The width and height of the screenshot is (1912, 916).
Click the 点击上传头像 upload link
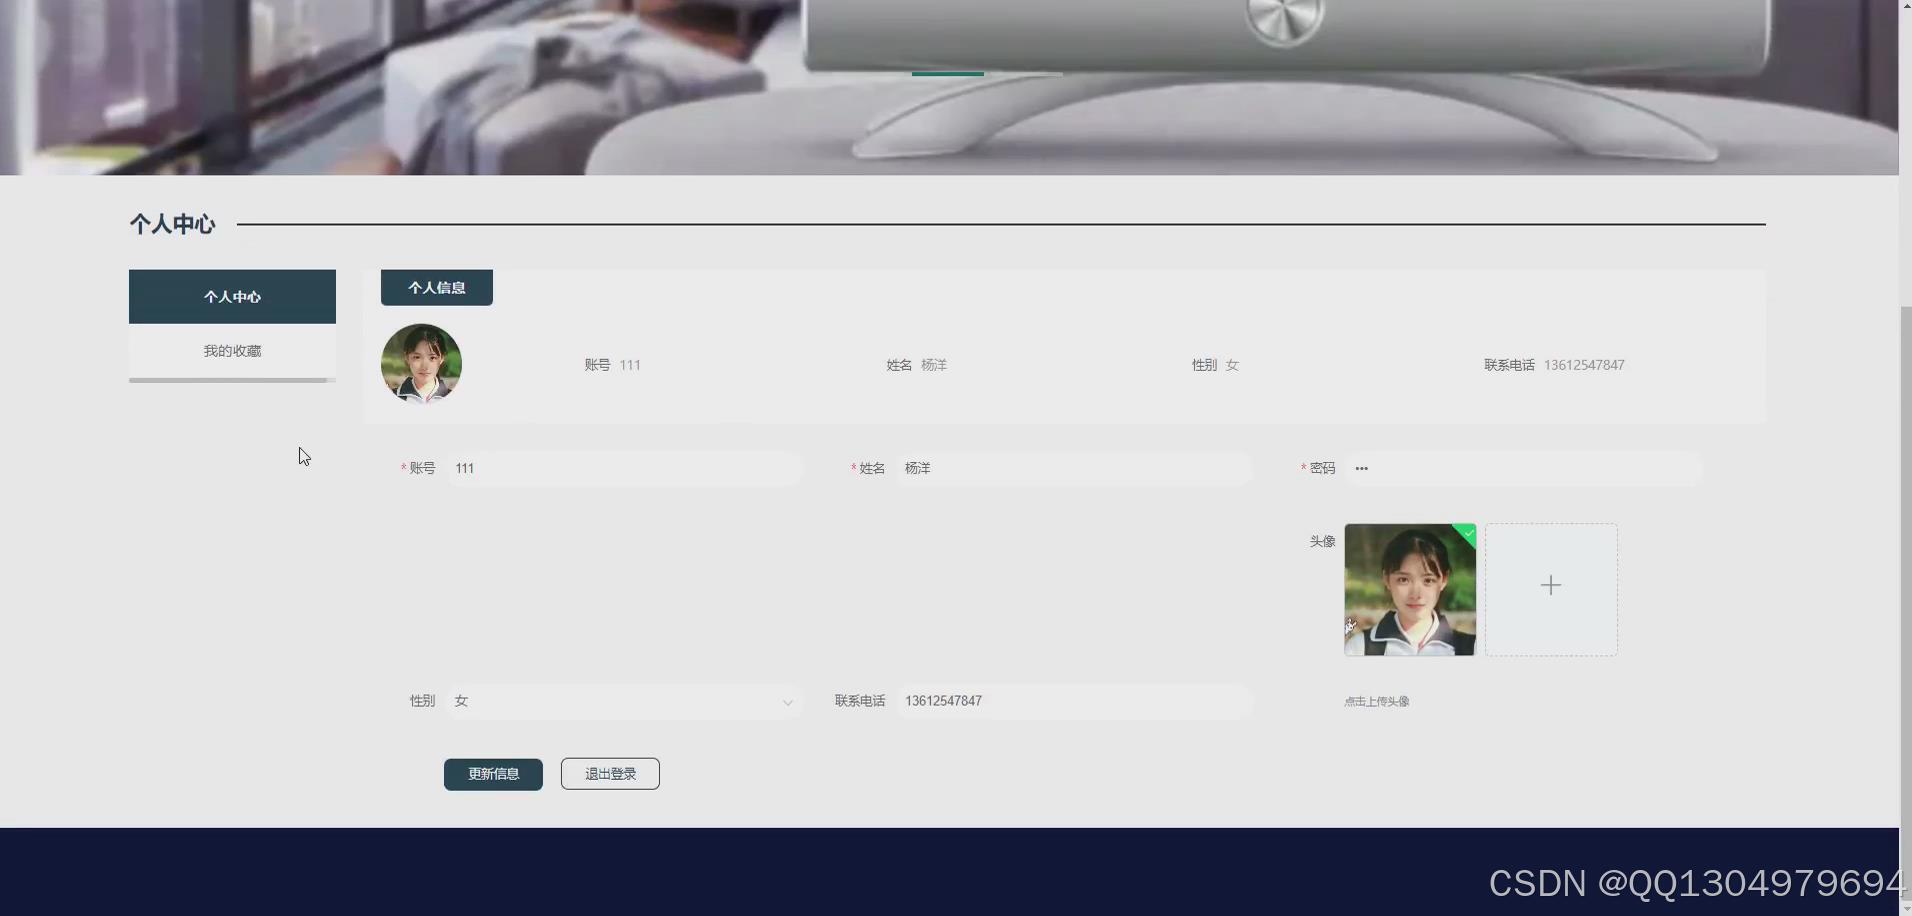[1376, 701]
